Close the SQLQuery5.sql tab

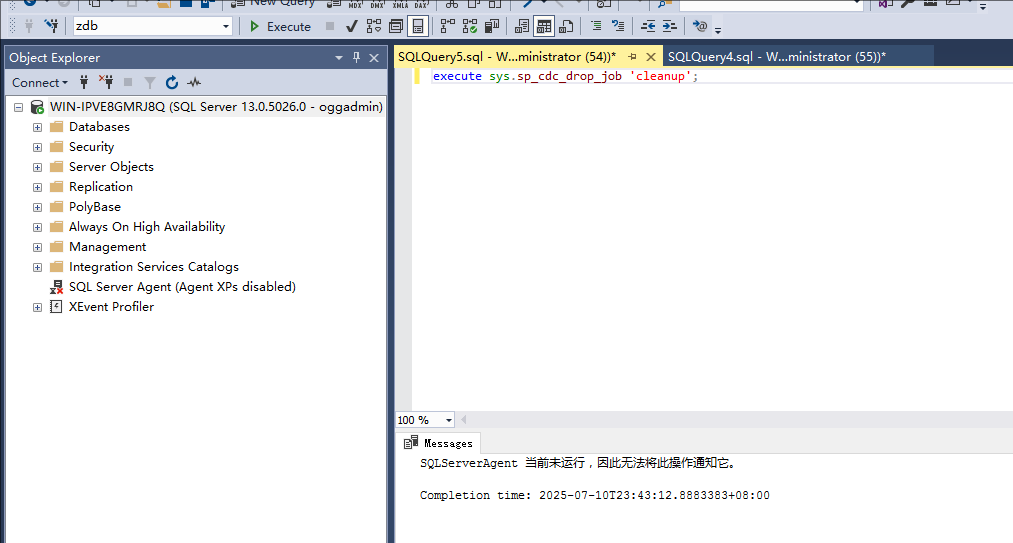[651, 57]
